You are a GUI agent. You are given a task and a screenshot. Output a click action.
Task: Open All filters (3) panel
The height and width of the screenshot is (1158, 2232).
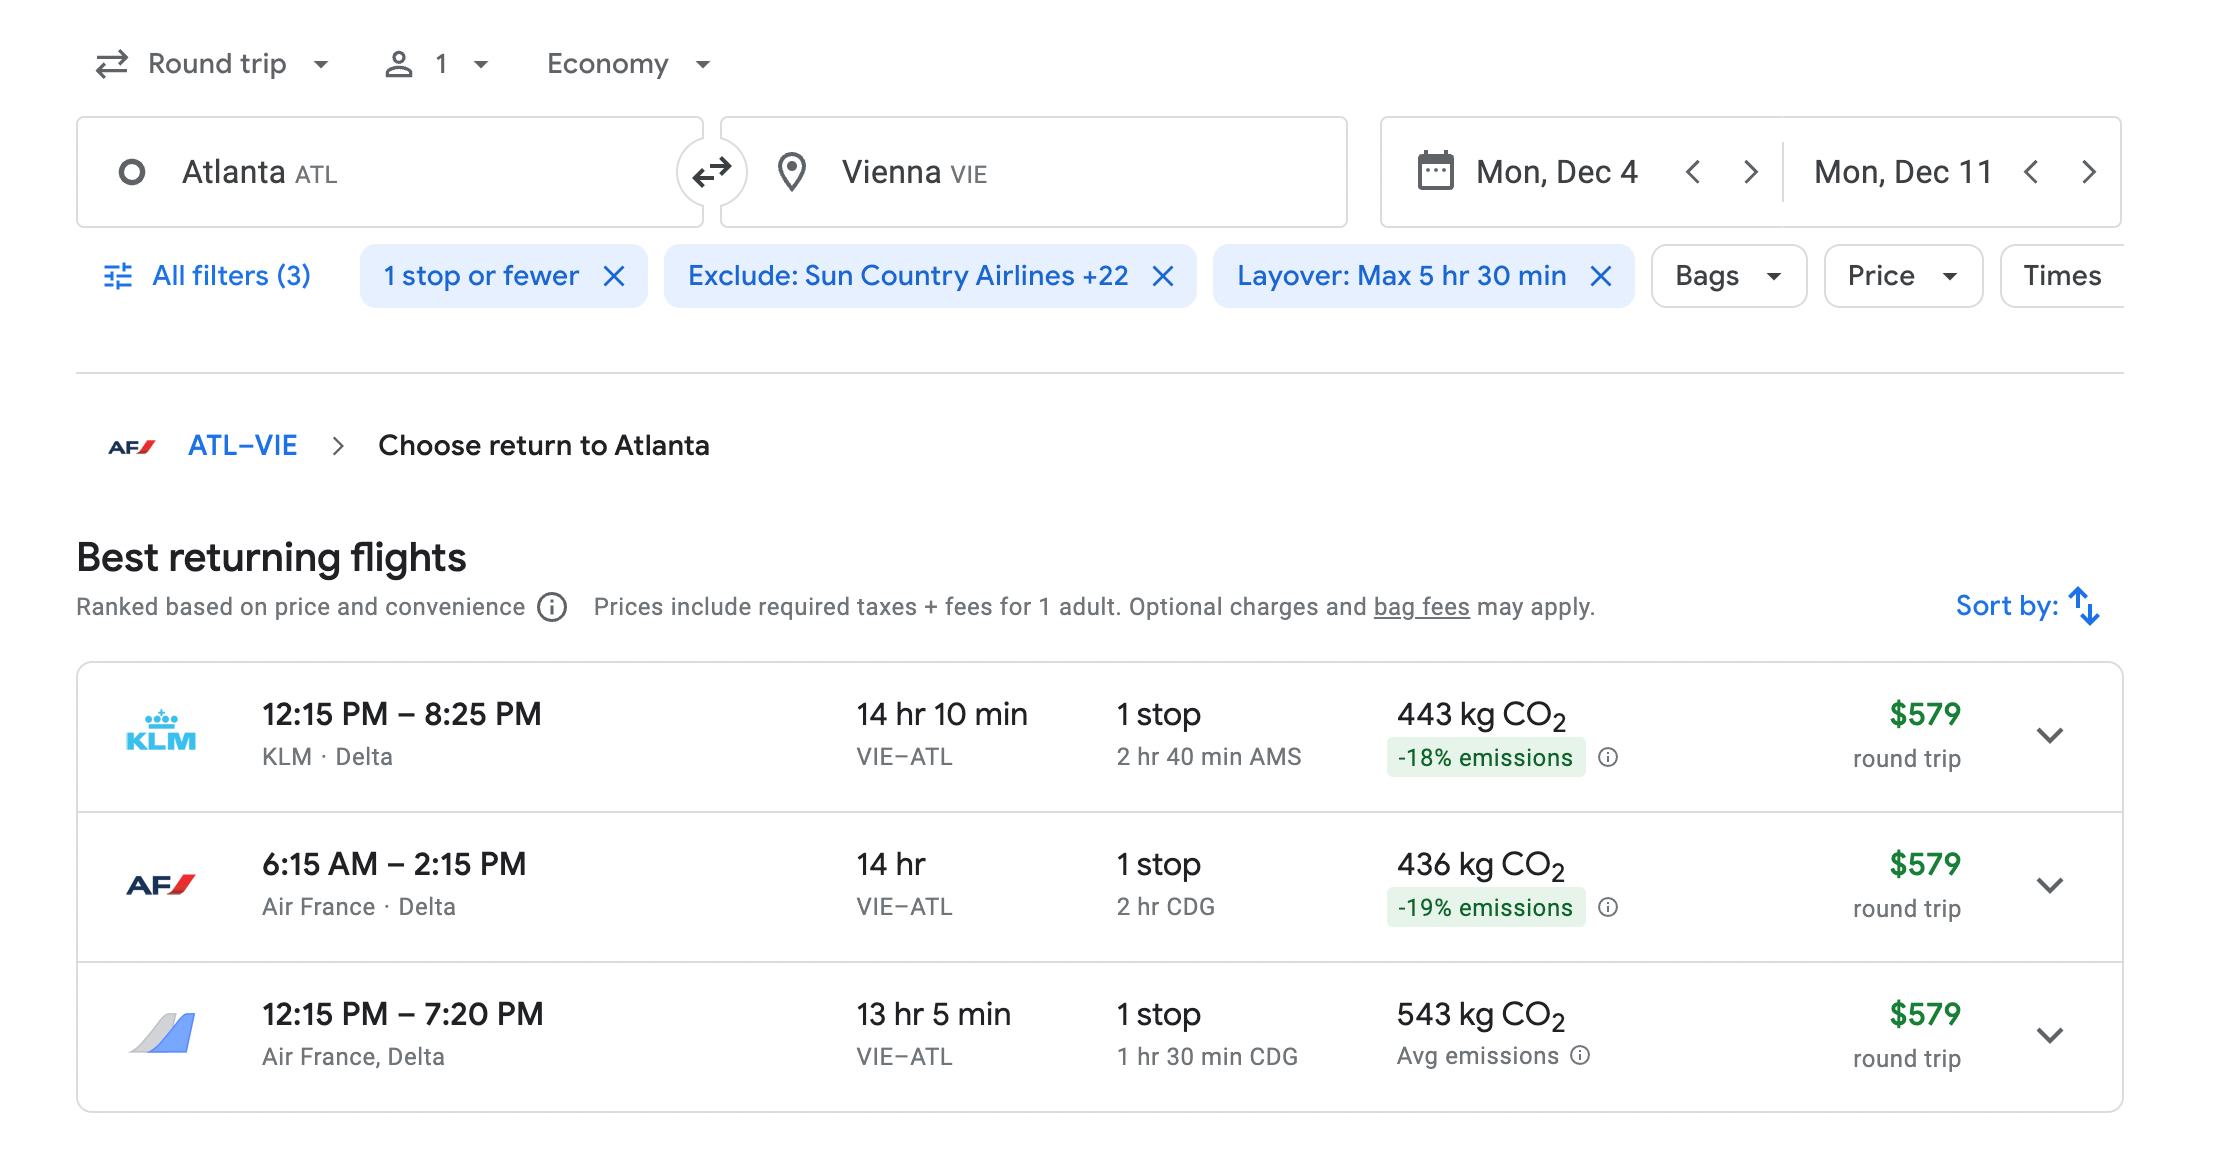208,276
